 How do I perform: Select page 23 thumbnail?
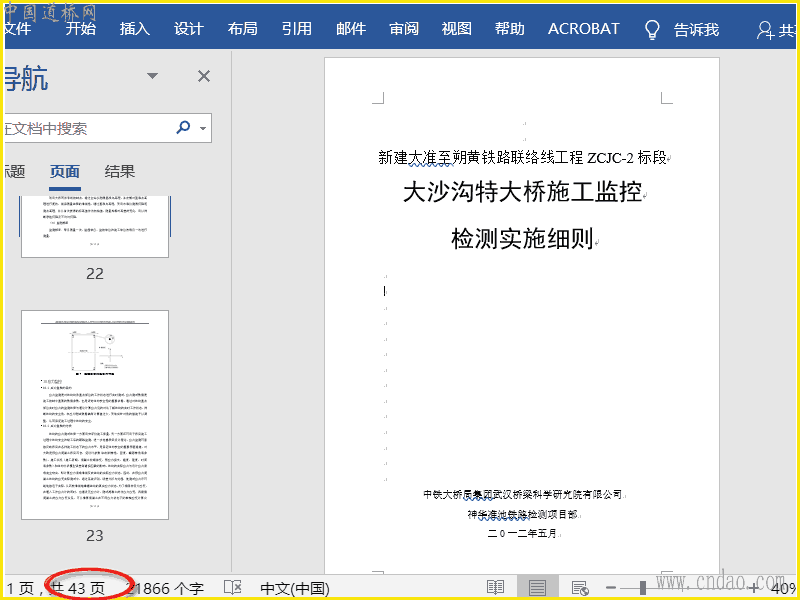coord(95,415)
